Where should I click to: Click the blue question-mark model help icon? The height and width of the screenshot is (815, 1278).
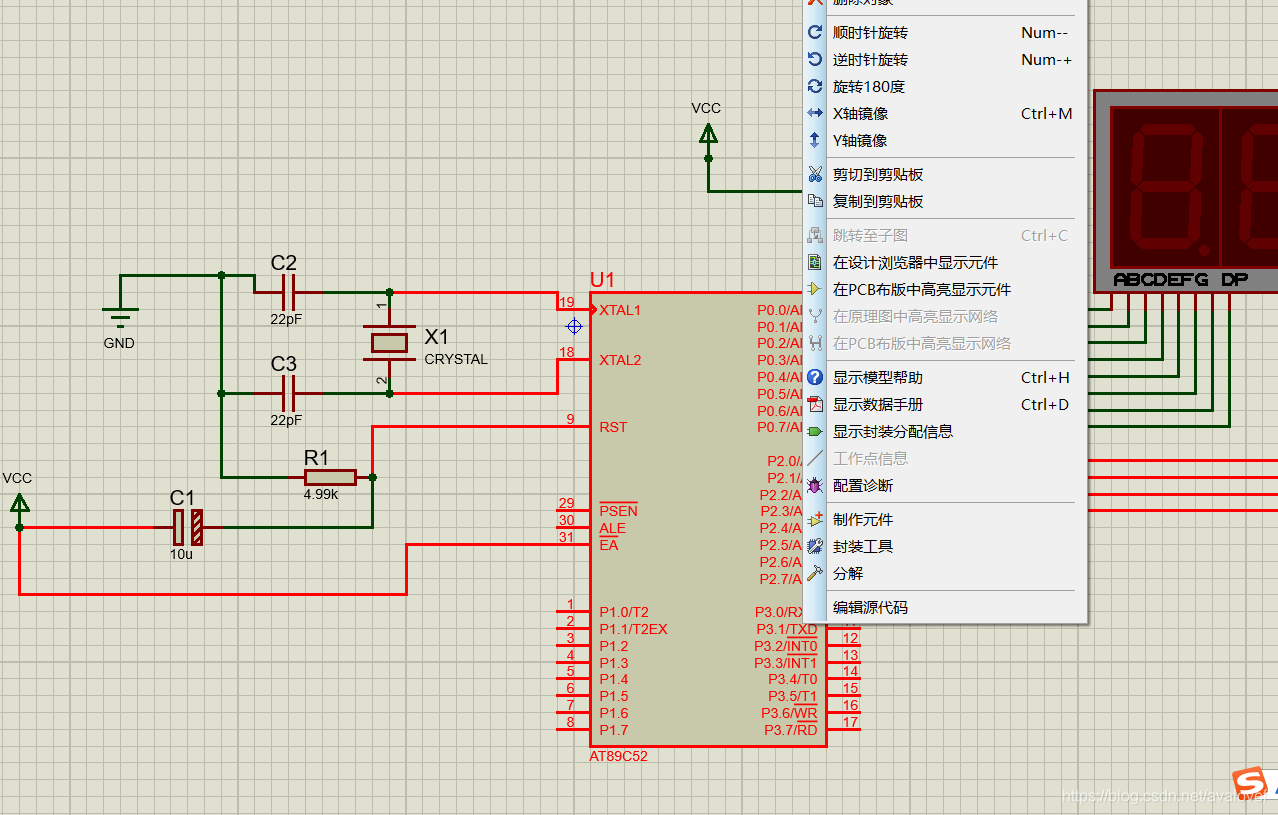815,378
